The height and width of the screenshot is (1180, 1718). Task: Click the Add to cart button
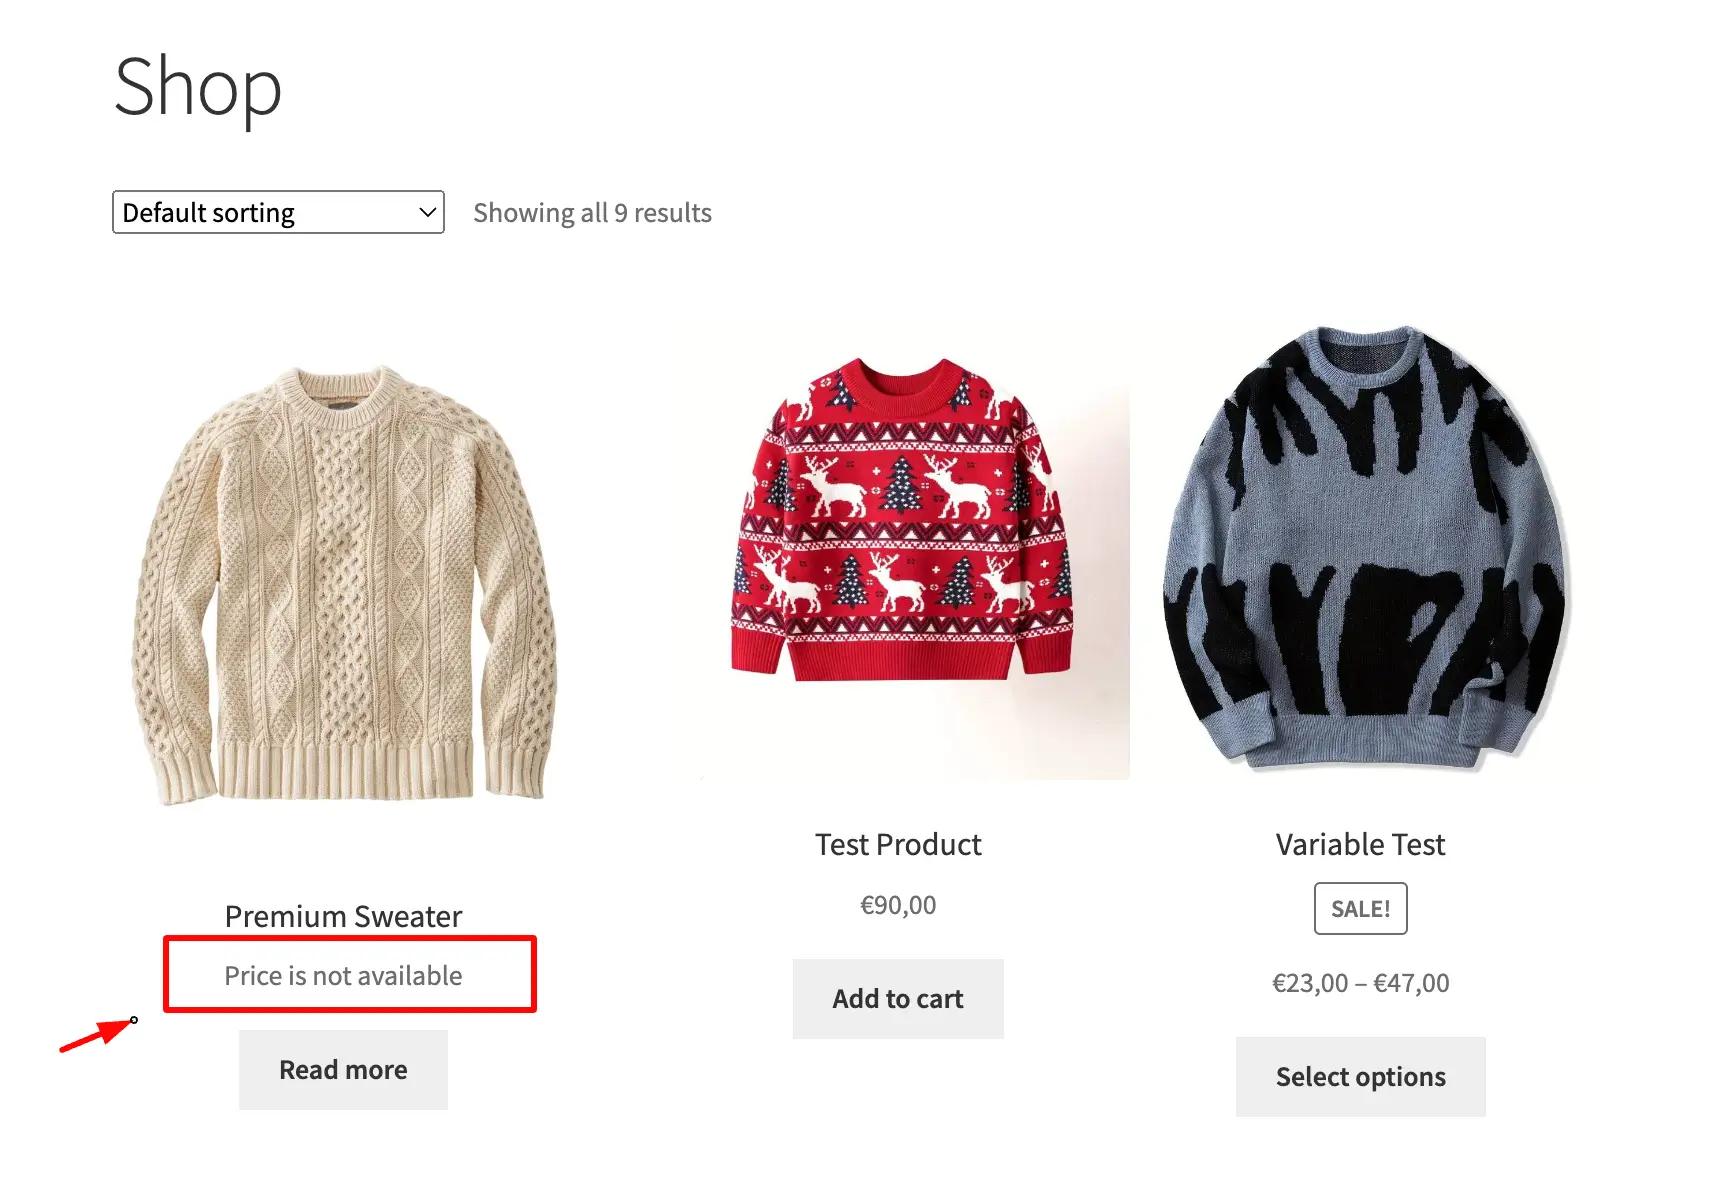pos(898,999)
